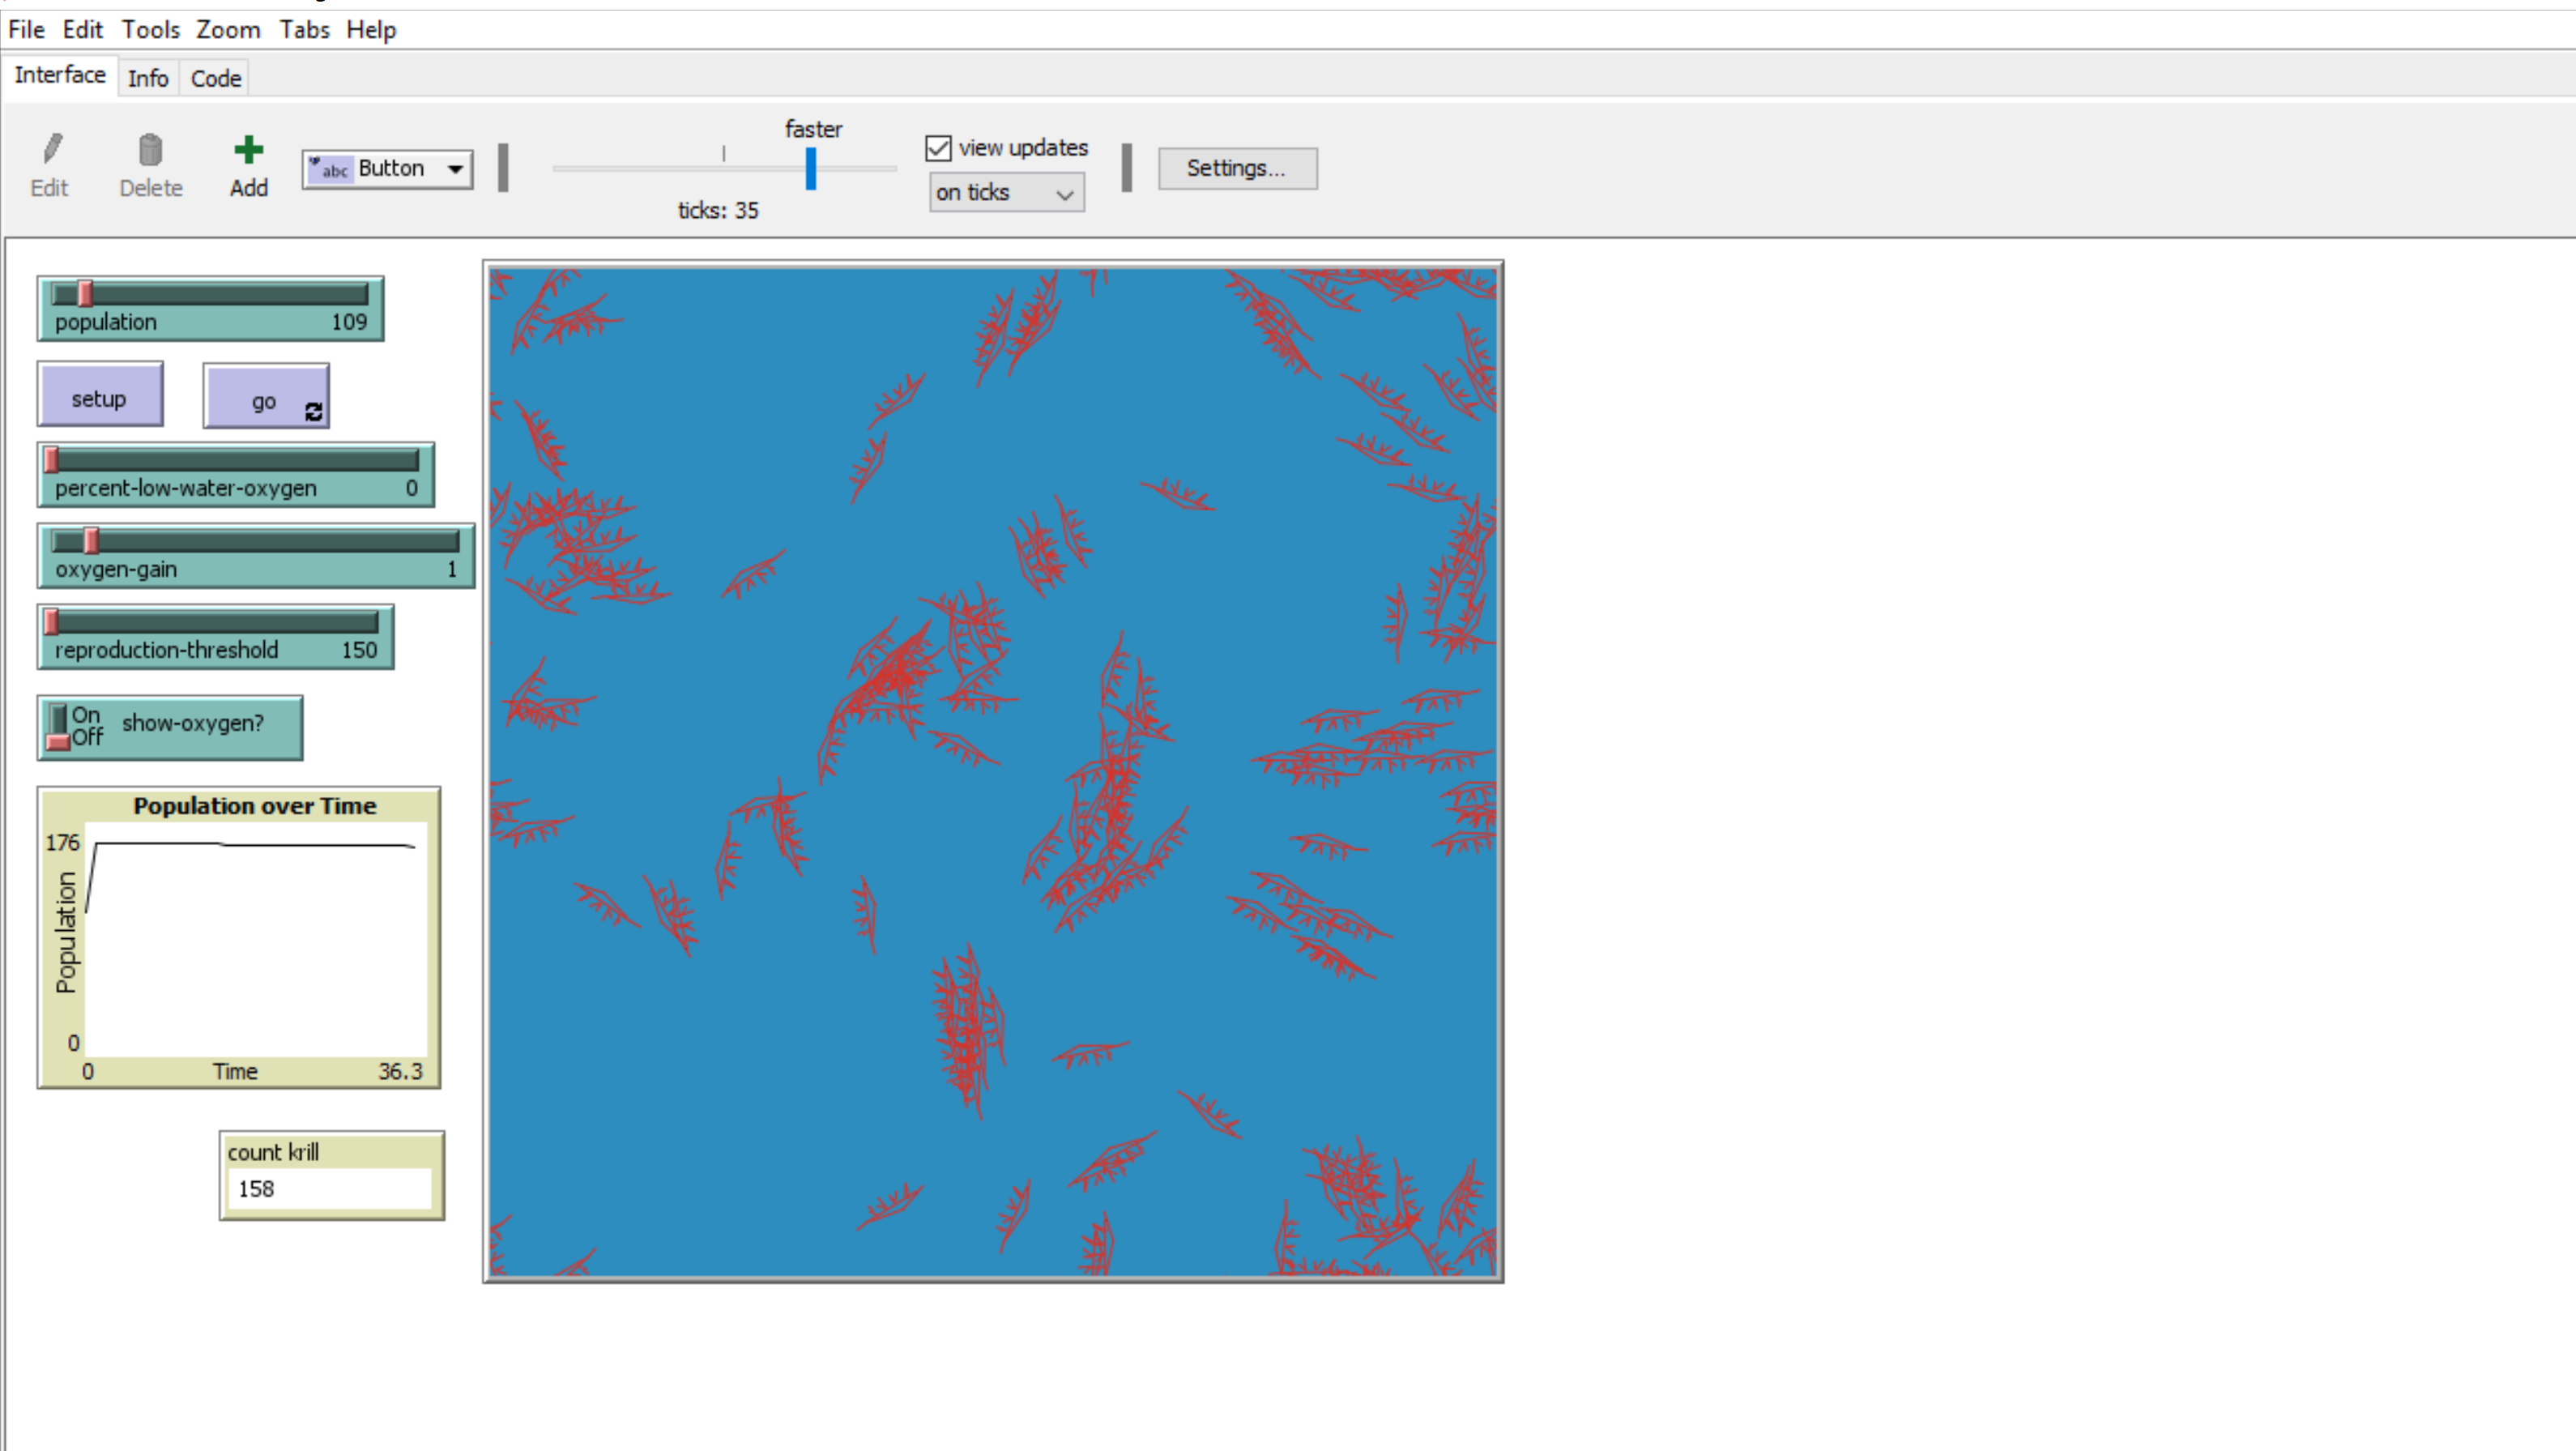Switch to the Info tab
Image resolution: width=2576 pixels, height=1451 pixels.
[x=148, y=78]
